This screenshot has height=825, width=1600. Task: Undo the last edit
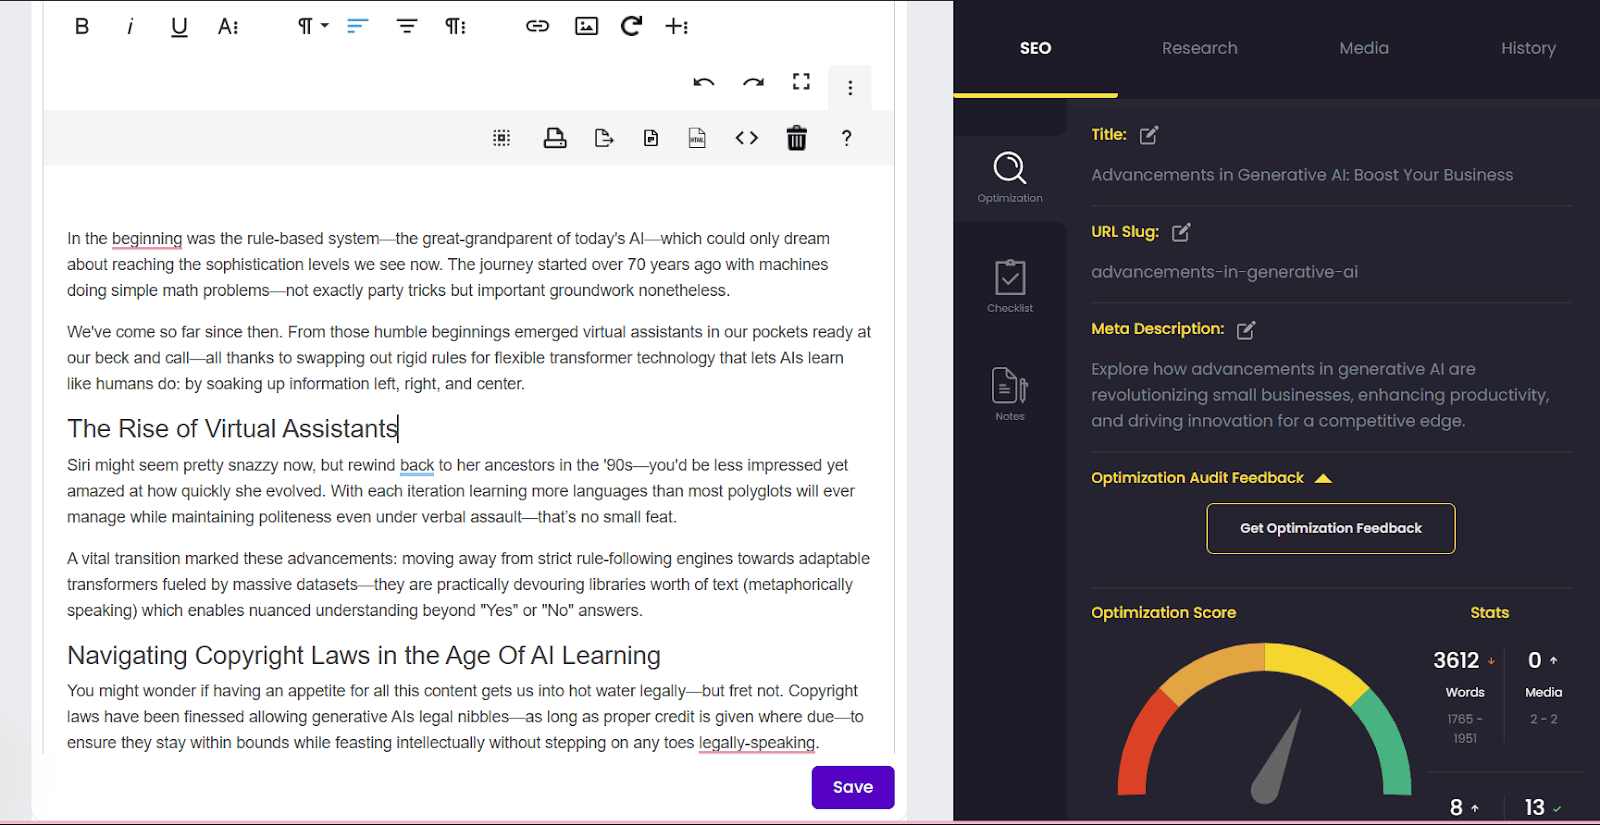click(x=704, y=82)
